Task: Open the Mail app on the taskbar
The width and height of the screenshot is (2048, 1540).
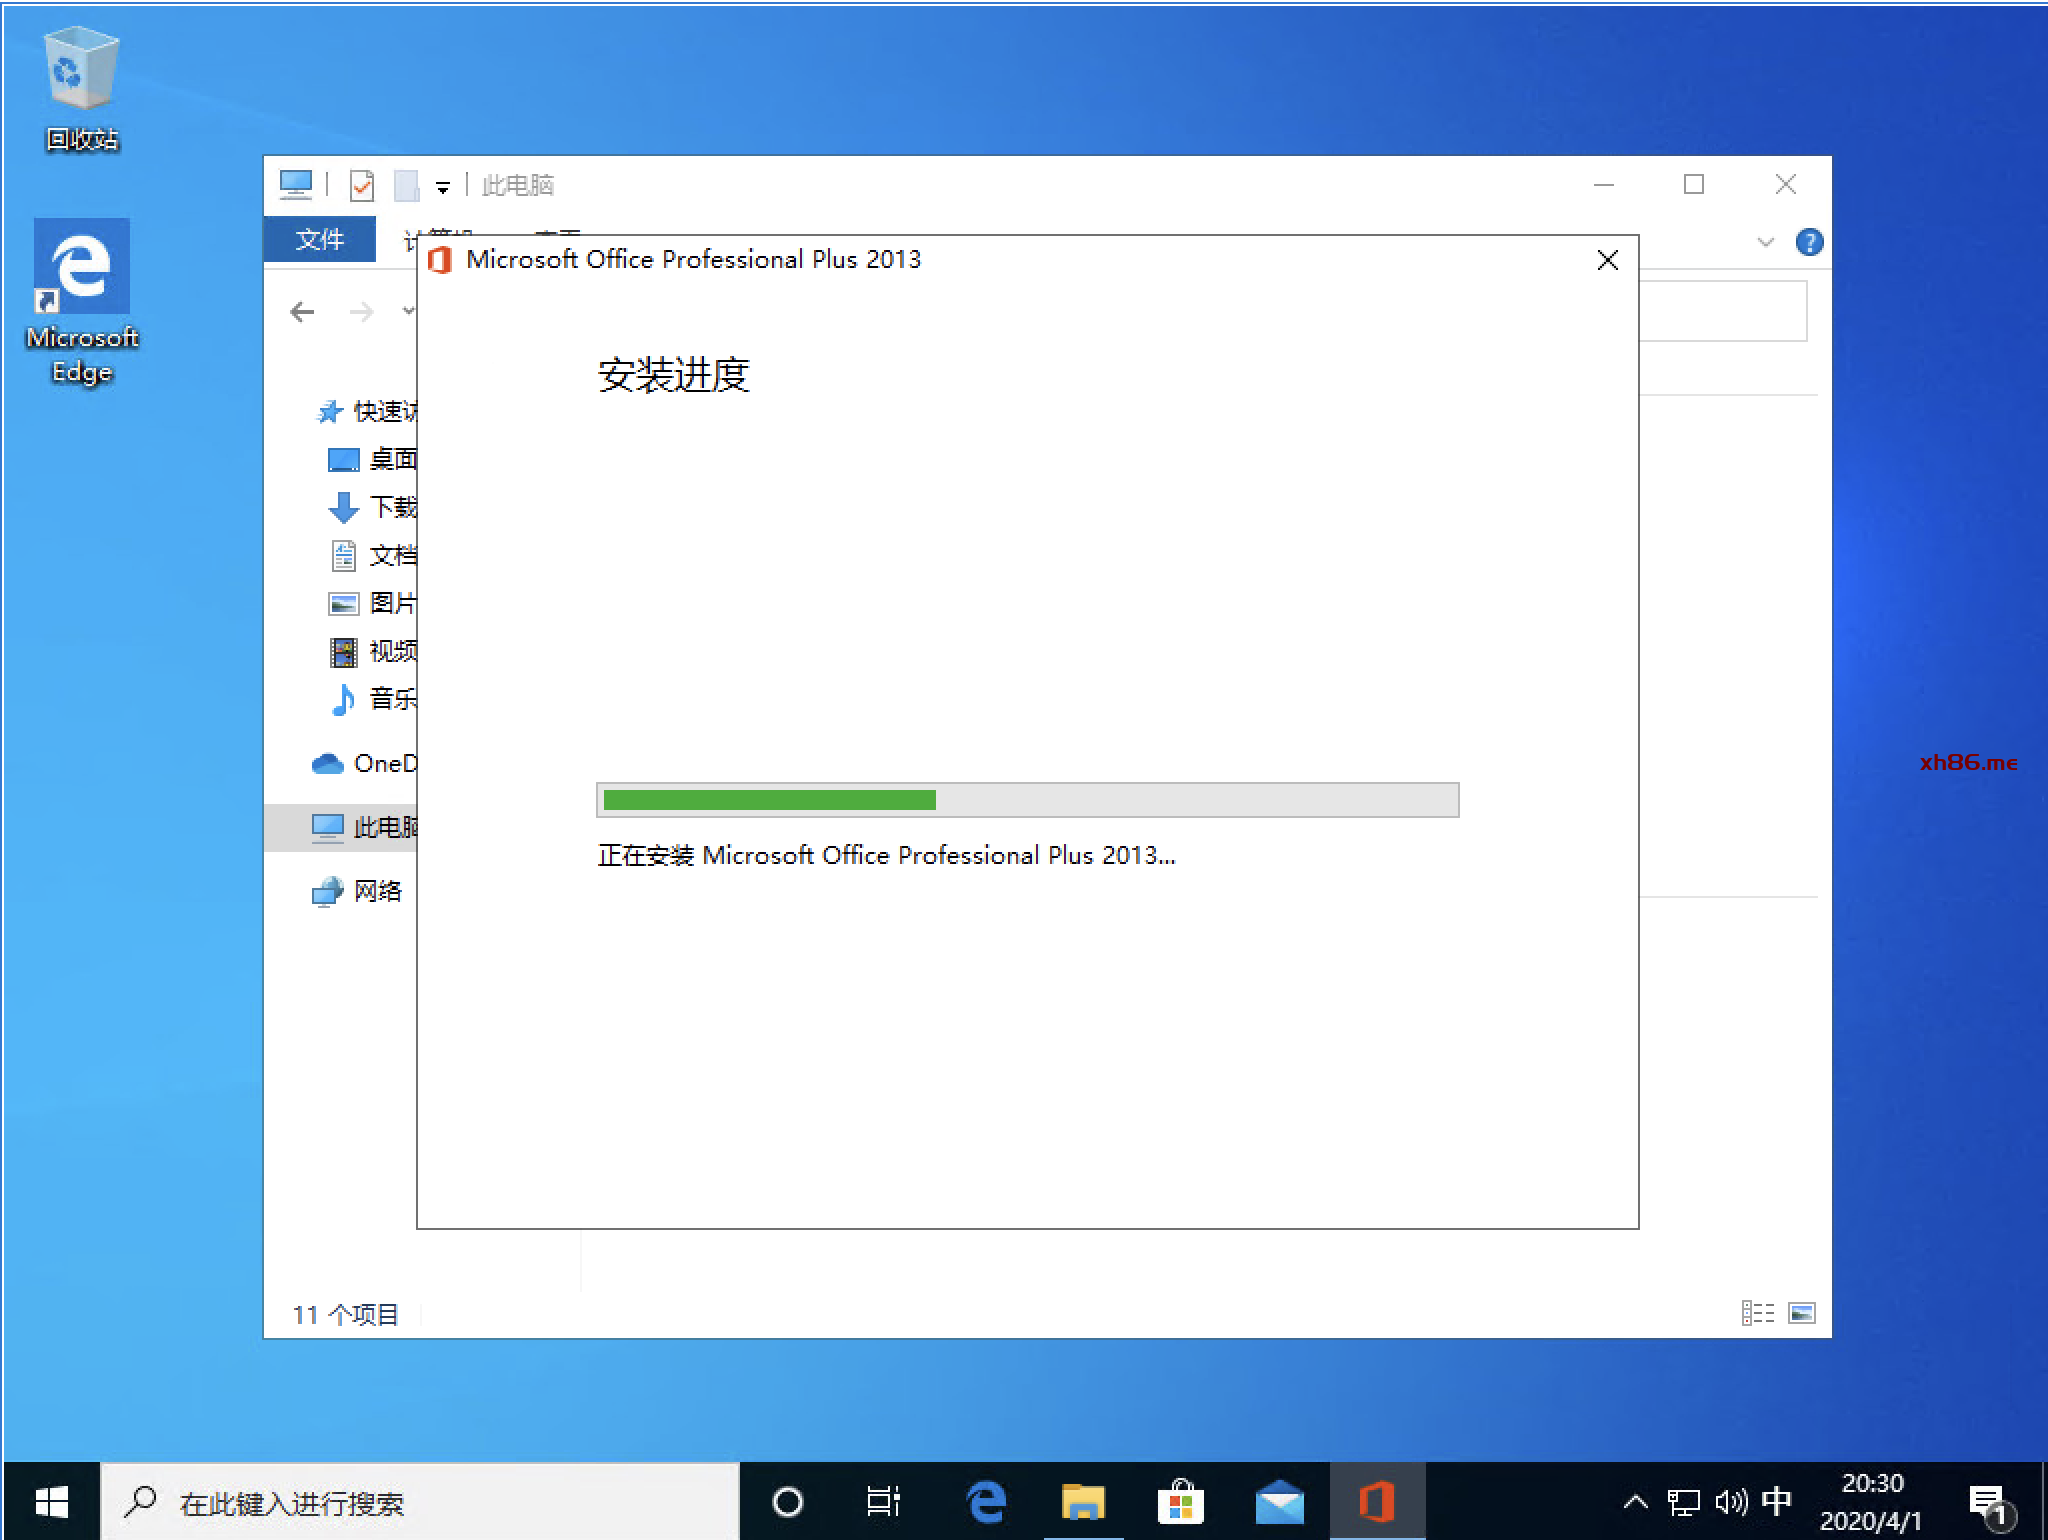Action: [1279, 1502]
